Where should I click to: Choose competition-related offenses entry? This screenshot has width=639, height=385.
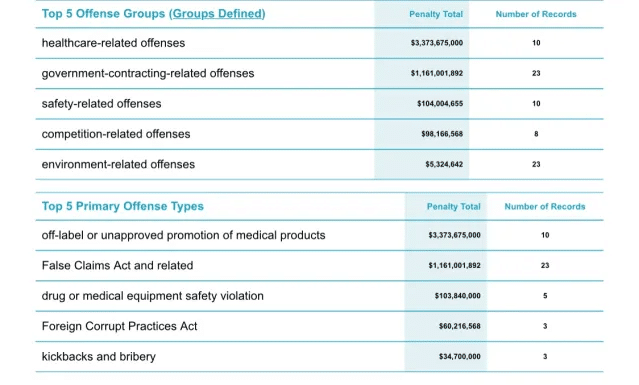(x=116, y=134)
